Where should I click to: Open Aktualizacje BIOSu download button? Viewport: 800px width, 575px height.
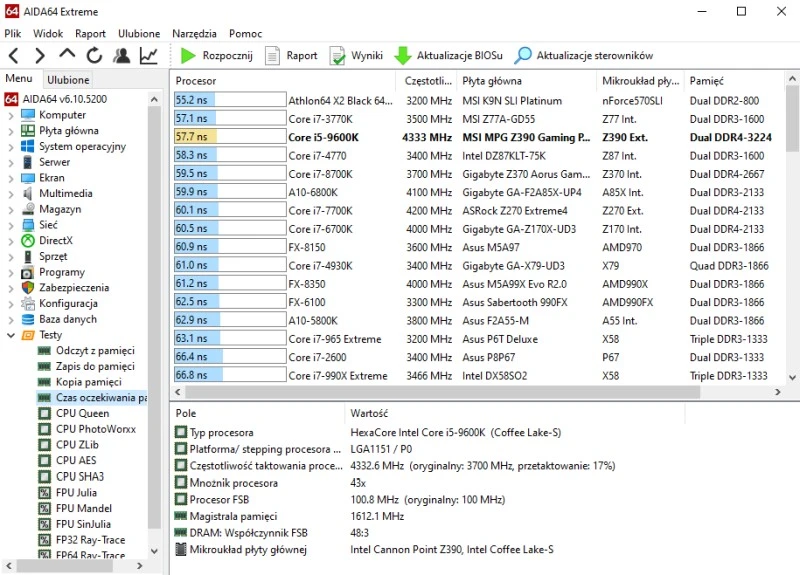click(448, 55)
